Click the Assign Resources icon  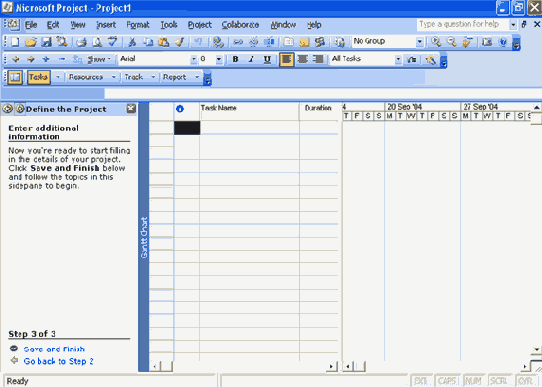[320, 42]
